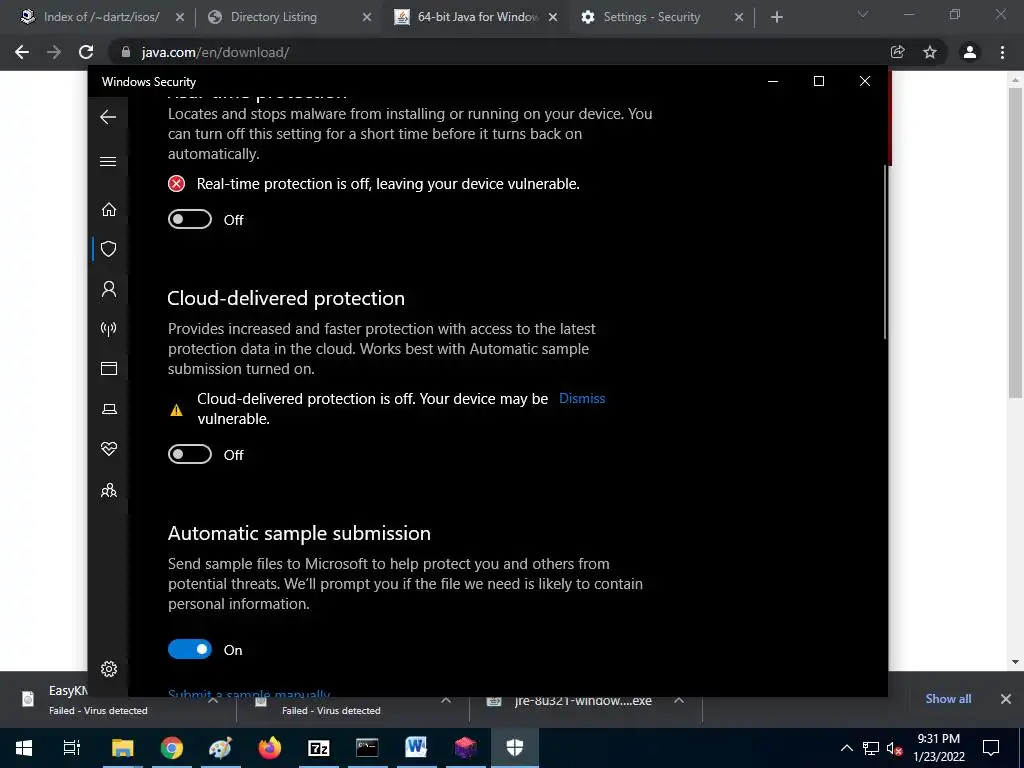Open the Windows Security hamburger menu

[108, 161]
